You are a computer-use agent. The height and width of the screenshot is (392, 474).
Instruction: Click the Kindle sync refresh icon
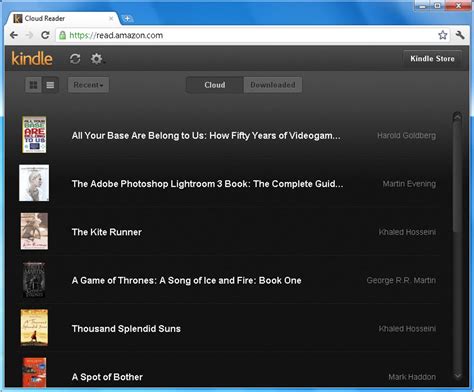[75, 59]
